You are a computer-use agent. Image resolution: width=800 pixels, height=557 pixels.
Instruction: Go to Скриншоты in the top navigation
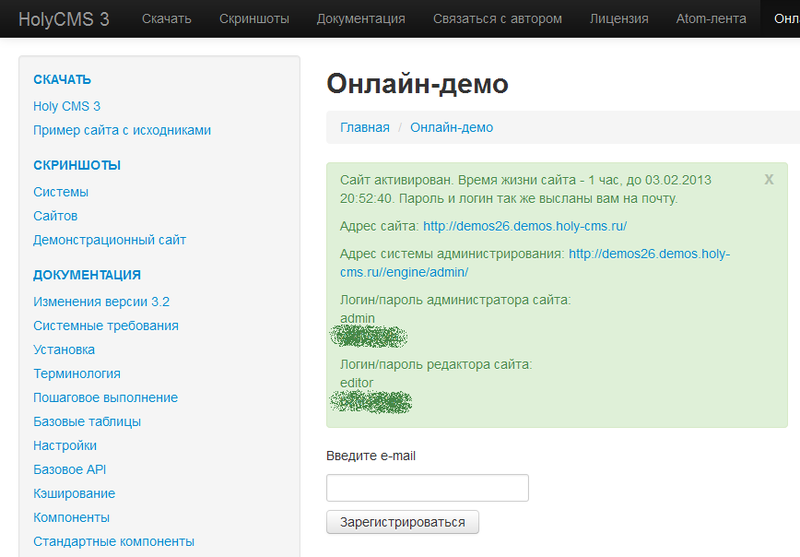pyautogui.click(x=254, y=19)
